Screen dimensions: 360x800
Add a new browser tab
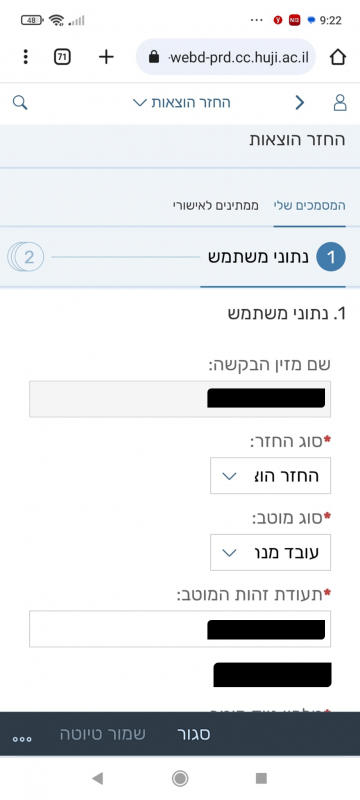tap(106, 57)
